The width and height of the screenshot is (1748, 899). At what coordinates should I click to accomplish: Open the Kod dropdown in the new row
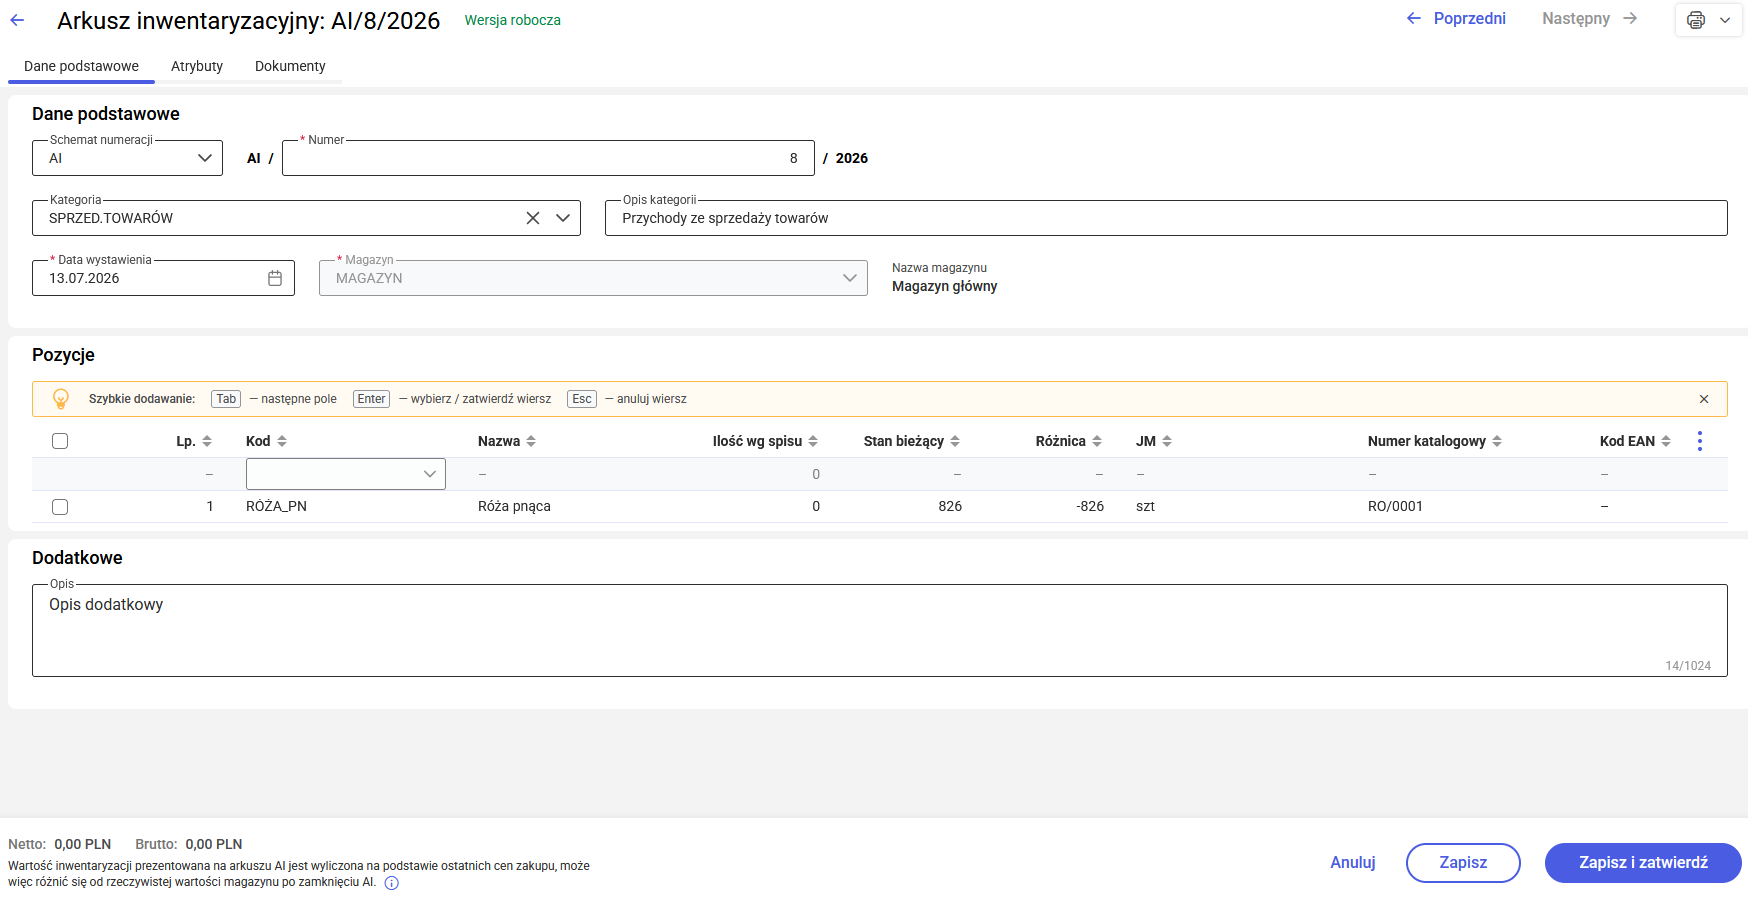pyautogui.click(x=430, y=474)
